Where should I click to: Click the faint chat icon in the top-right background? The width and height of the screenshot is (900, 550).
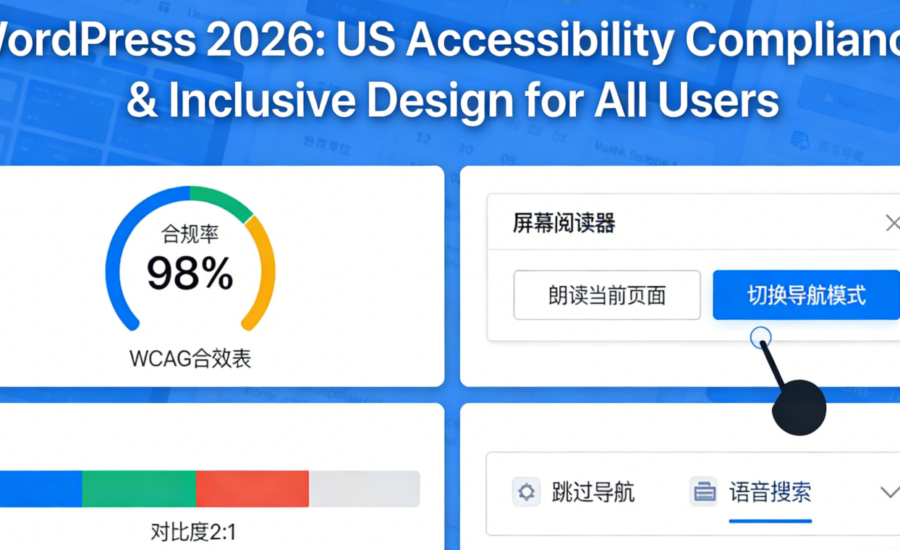800,141
